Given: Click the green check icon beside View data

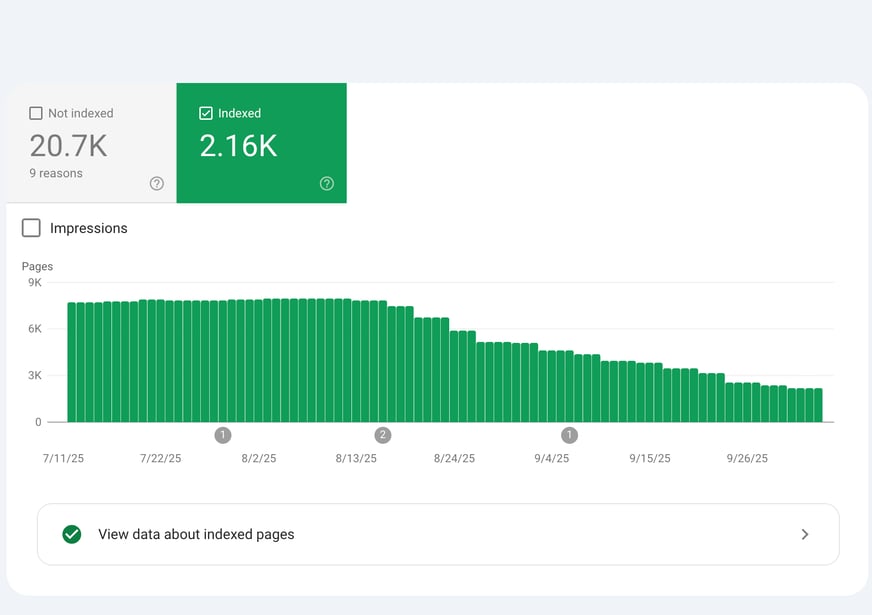Looking at the screenshot, I should 72,534.
